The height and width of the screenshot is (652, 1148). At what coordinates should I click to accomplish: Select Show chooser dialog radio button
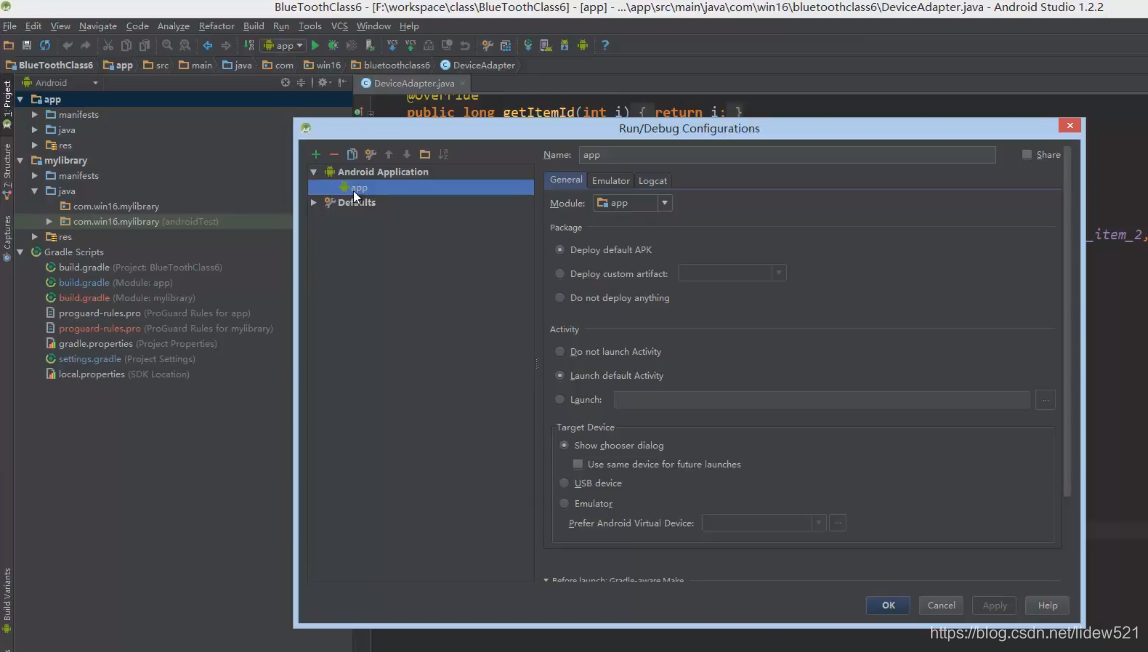(564, 445)
